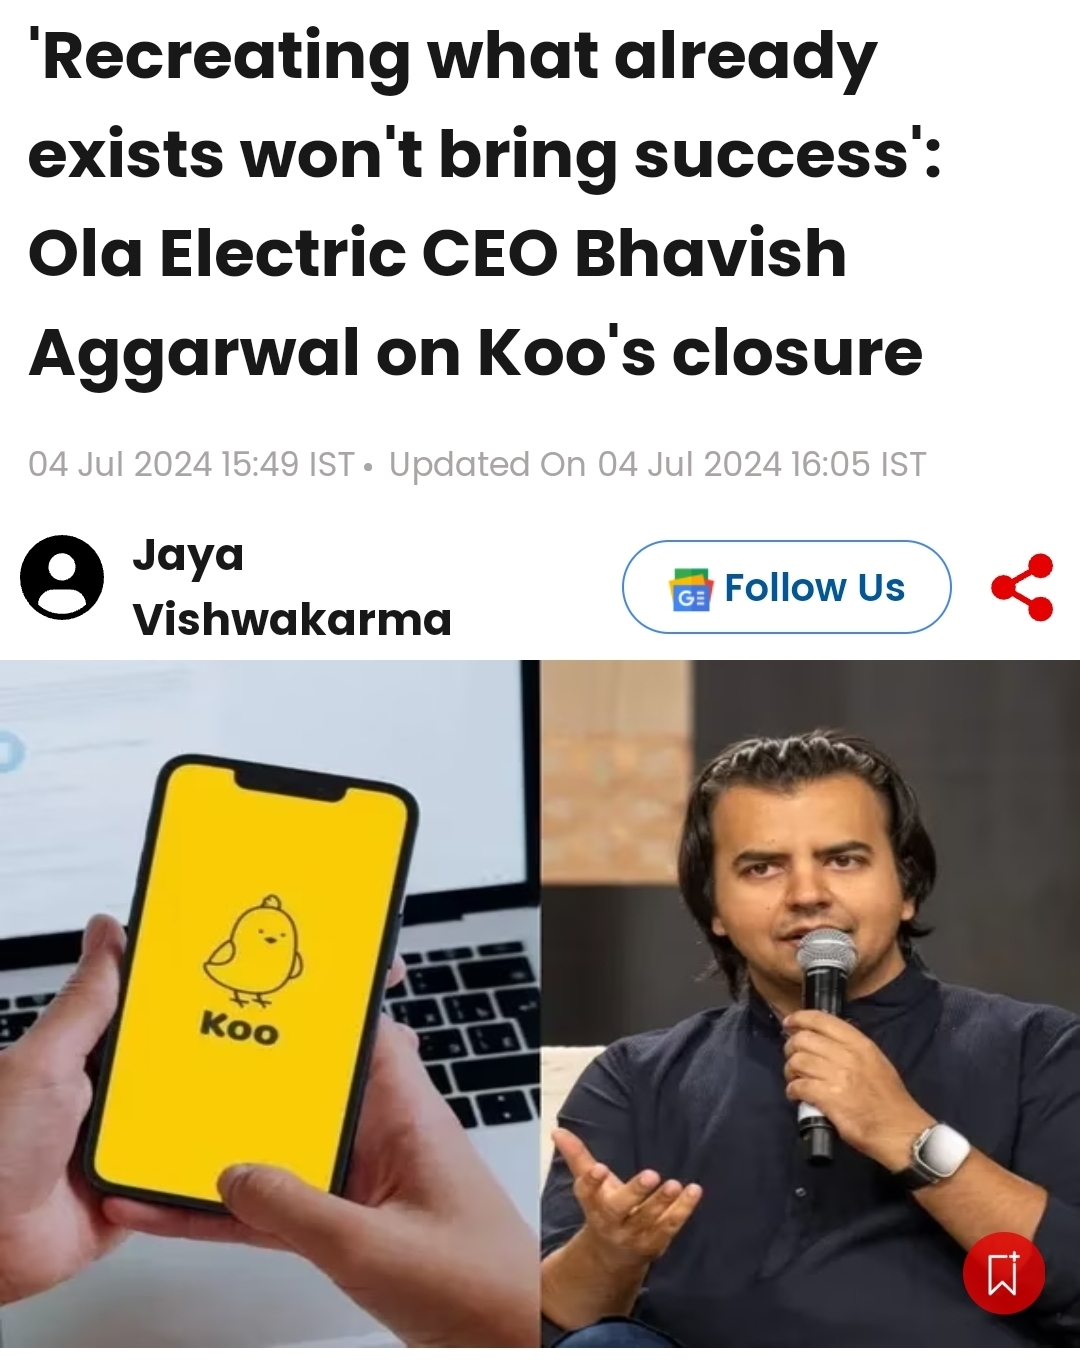
Task: Select headline text 'Ola Electric CEO Bhavish'
Action: [x=437, y=252]
